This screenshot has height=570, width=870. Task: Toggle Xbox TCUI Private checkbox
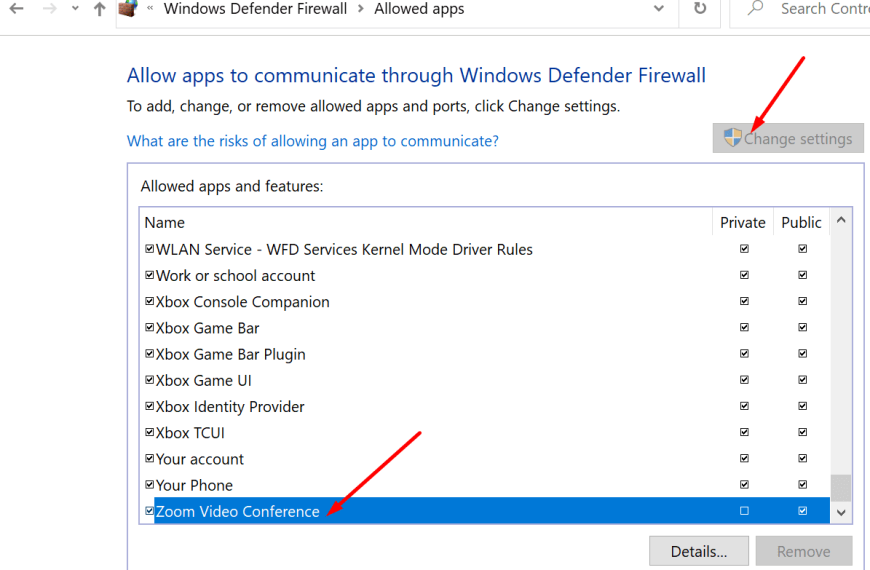point(744,432)
